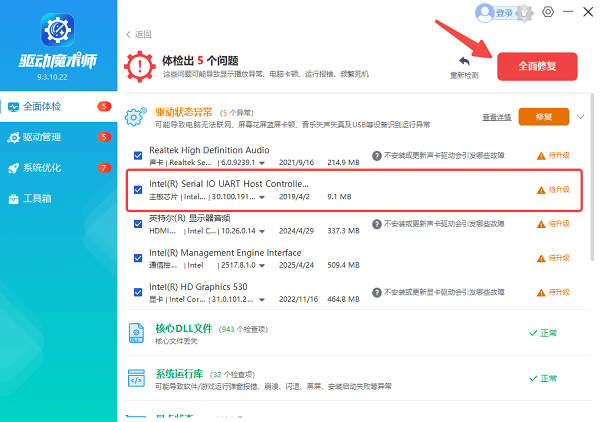
Task: Go back using the 返回 link
Action: coord(139,34)
